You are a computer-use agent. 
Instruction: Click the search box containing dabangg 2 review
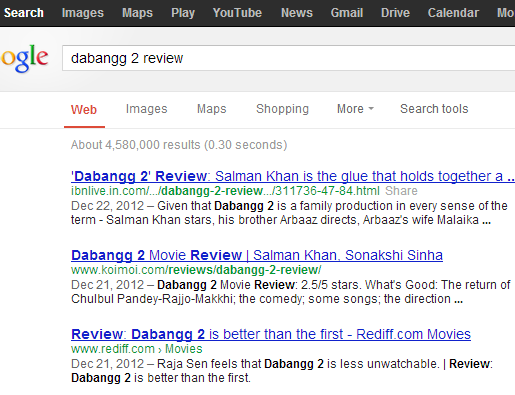pos(289,58)
